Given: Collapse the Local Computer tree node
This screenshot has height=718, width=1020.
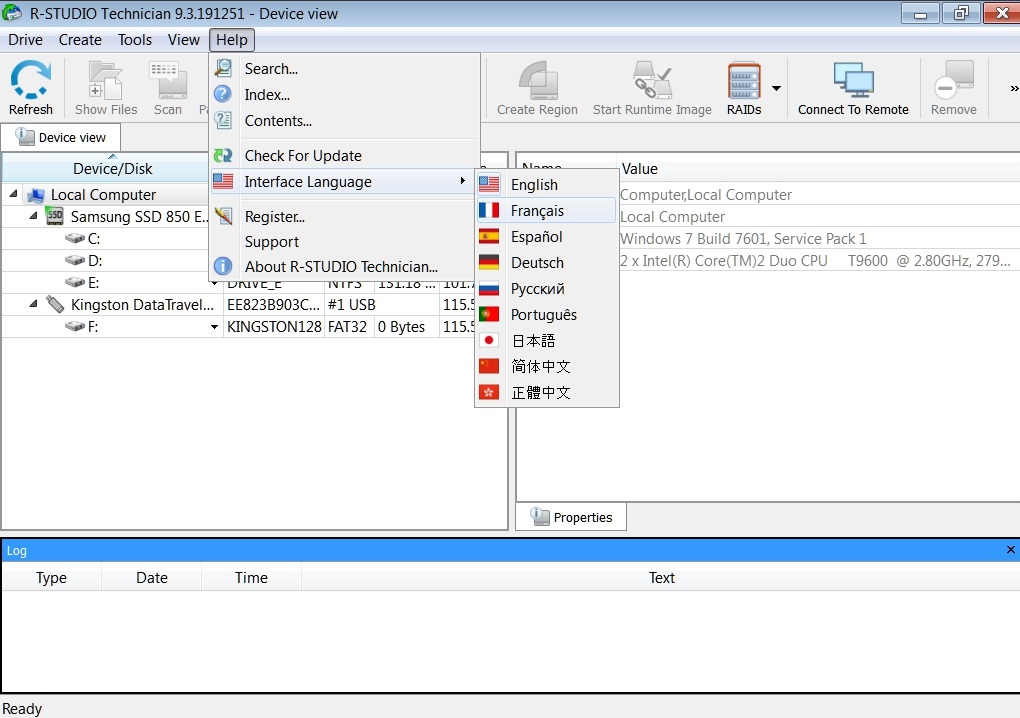Looking at the screenshot, I should pos(13,194).
